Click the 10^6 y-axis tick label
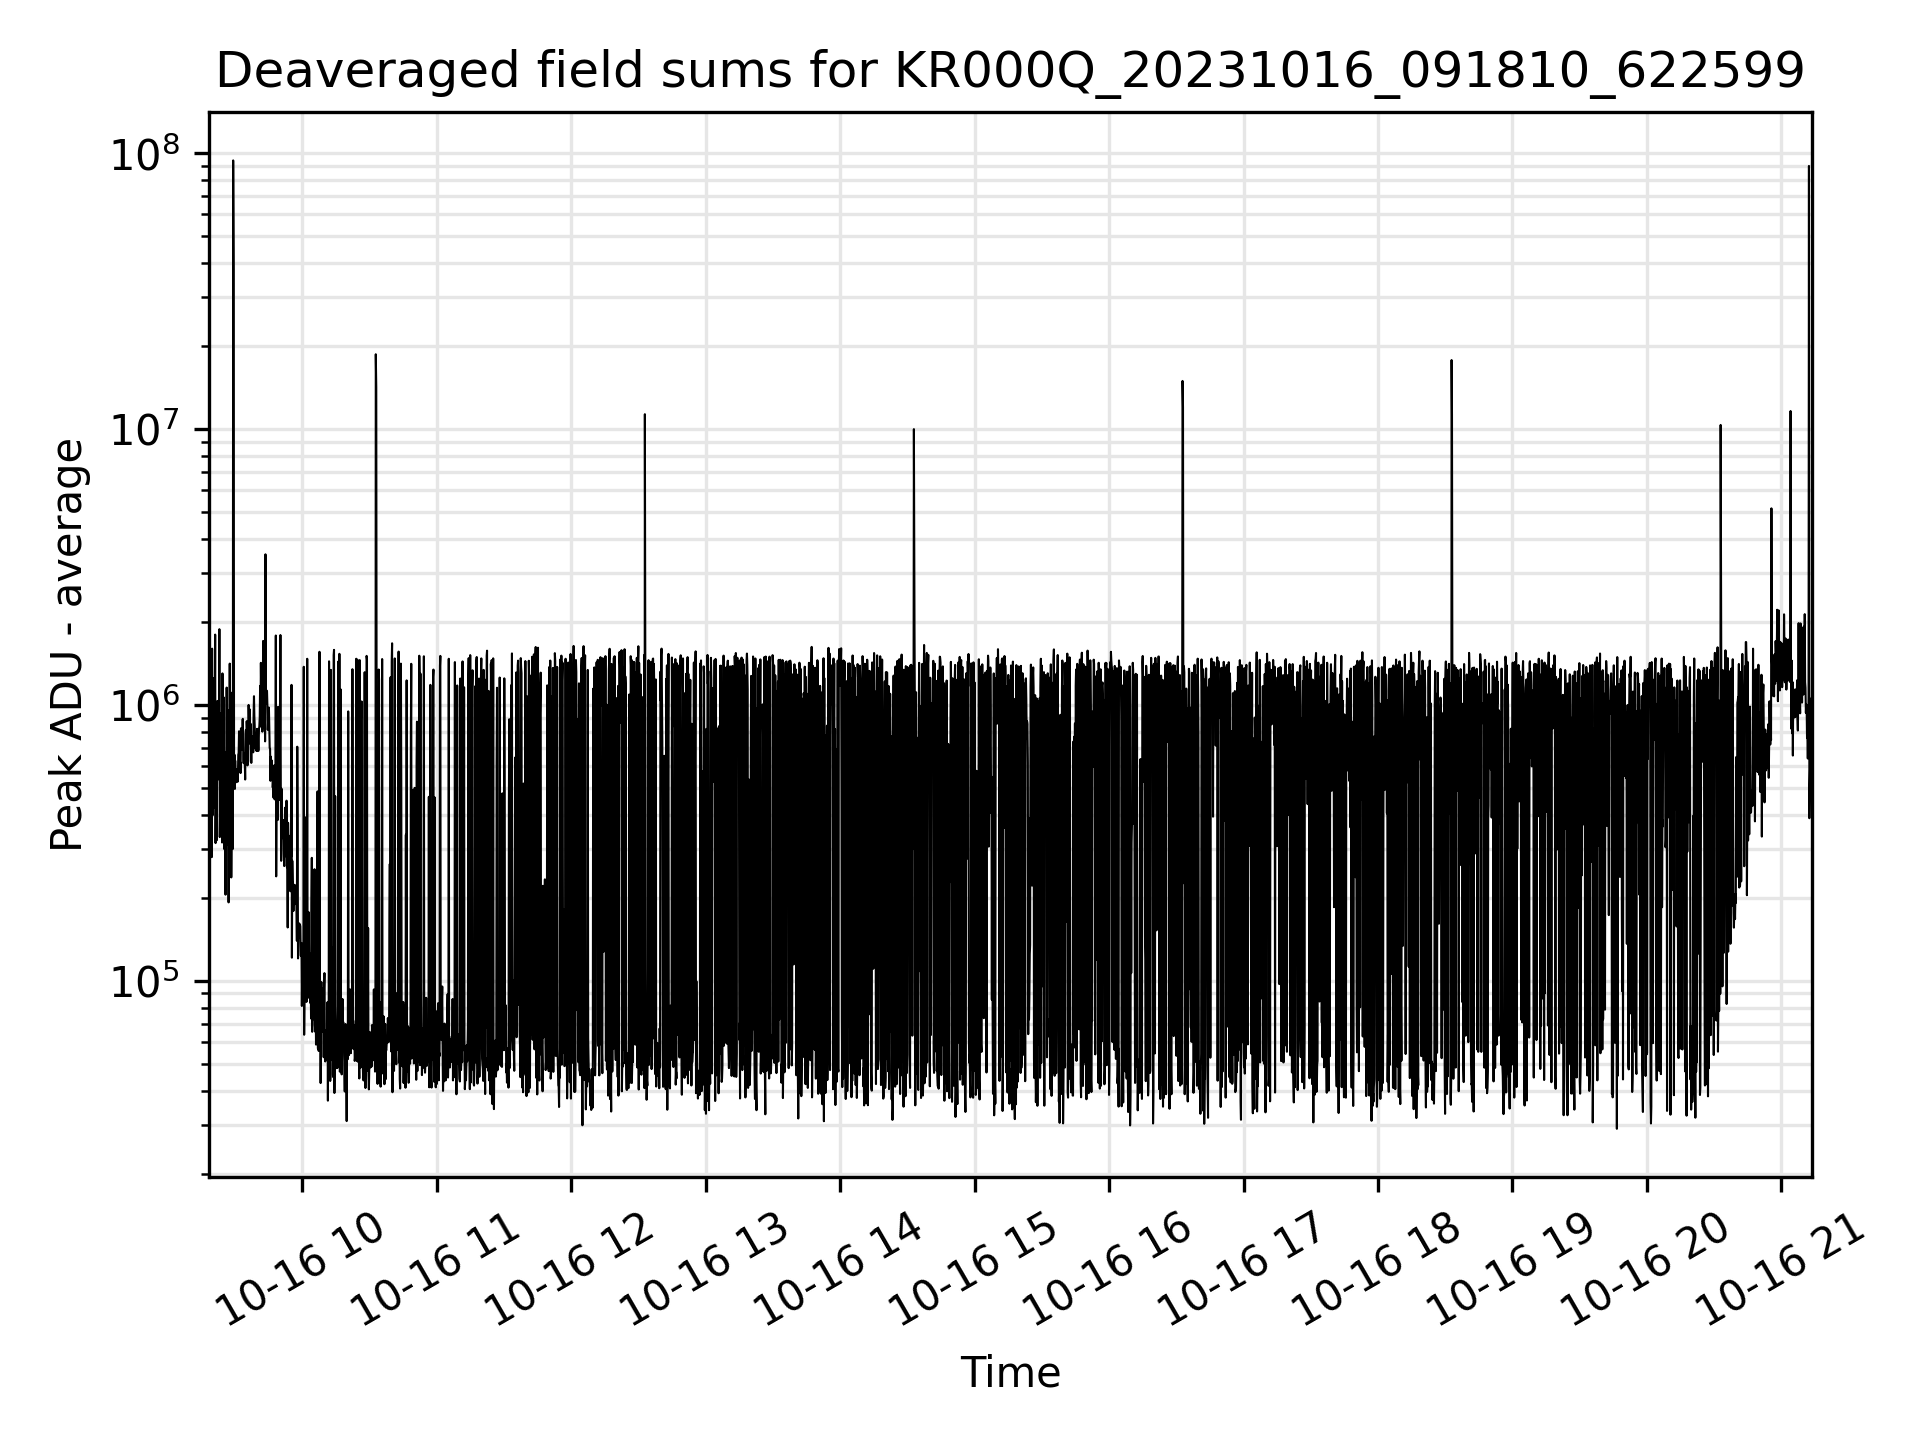This screenshot has height=1440, width=1920. coord(147,706)
